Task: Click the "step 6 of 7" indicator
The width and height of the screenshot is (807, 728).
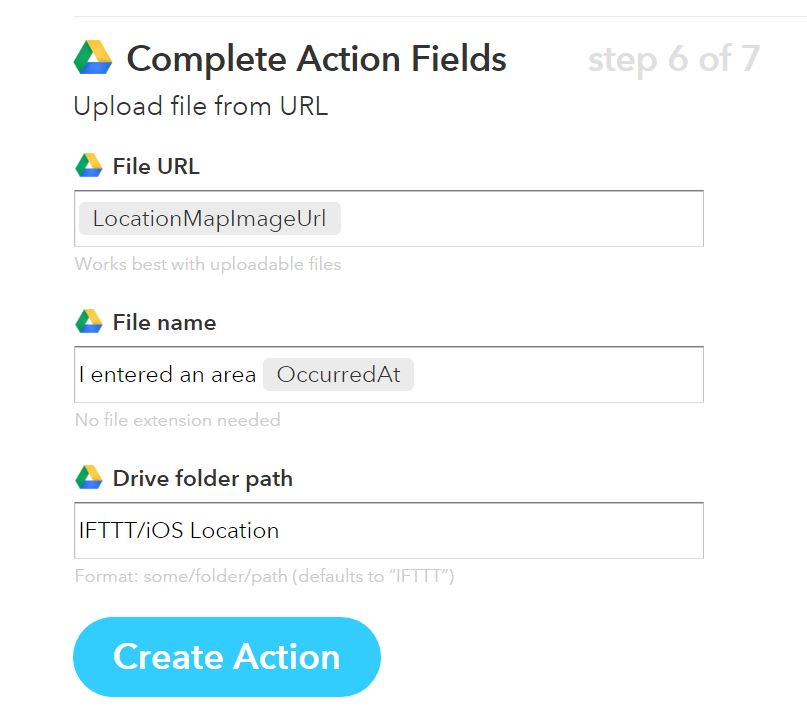Action: tap(673, 59)
